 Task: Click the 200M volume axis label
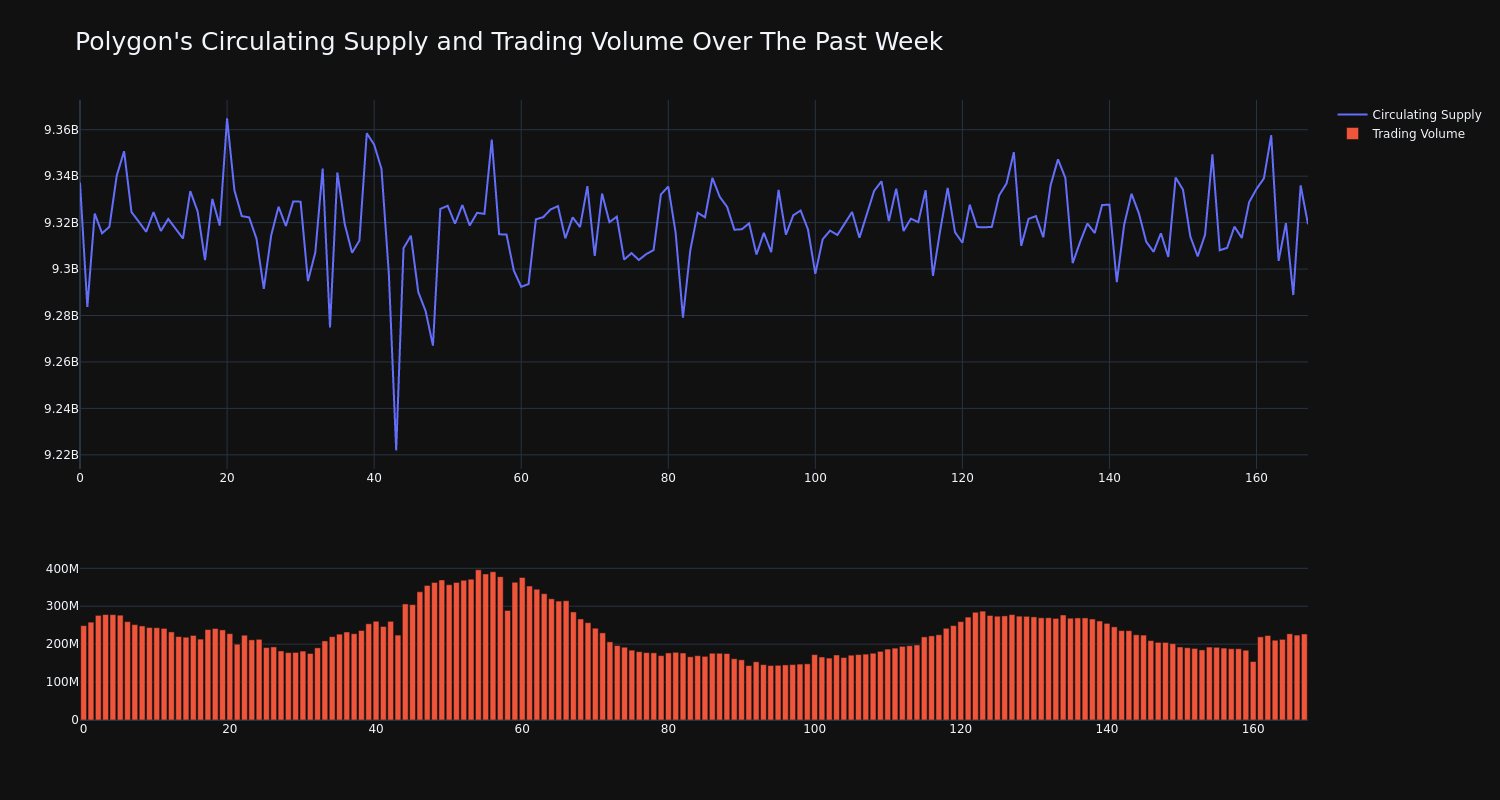pos(61,644)
